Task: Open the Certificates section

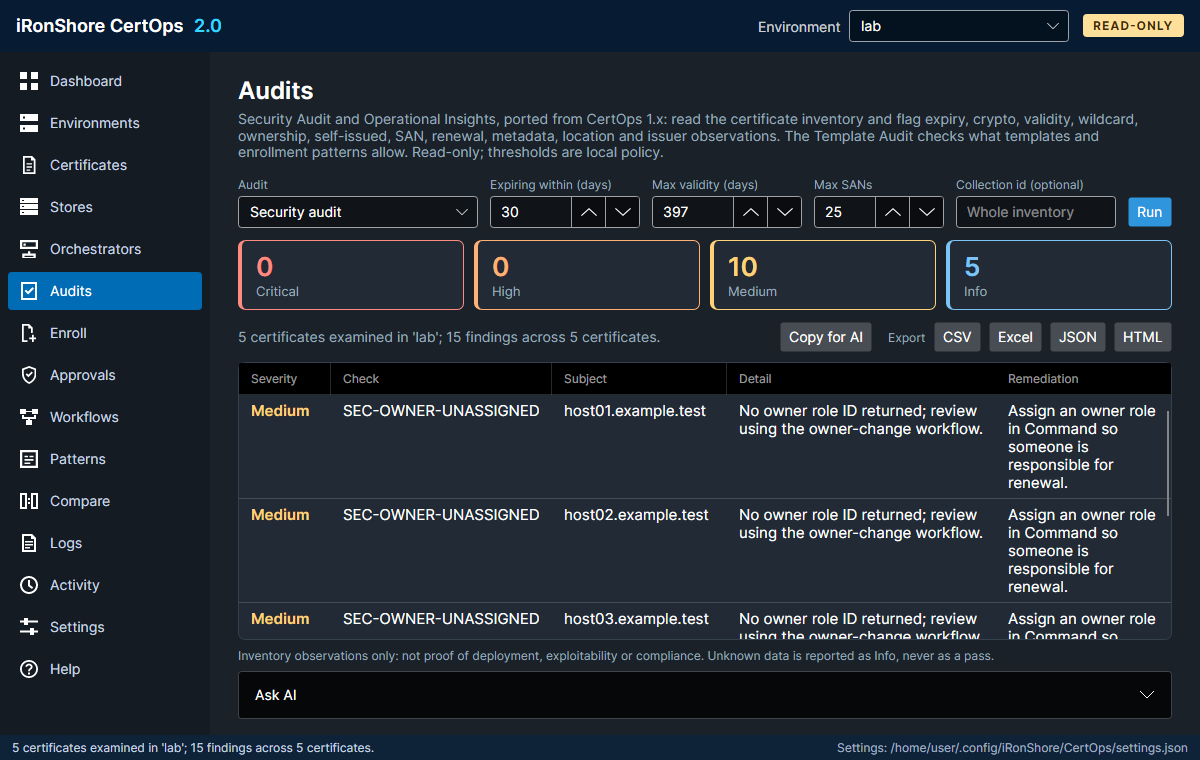Action: tap(105, 165)
